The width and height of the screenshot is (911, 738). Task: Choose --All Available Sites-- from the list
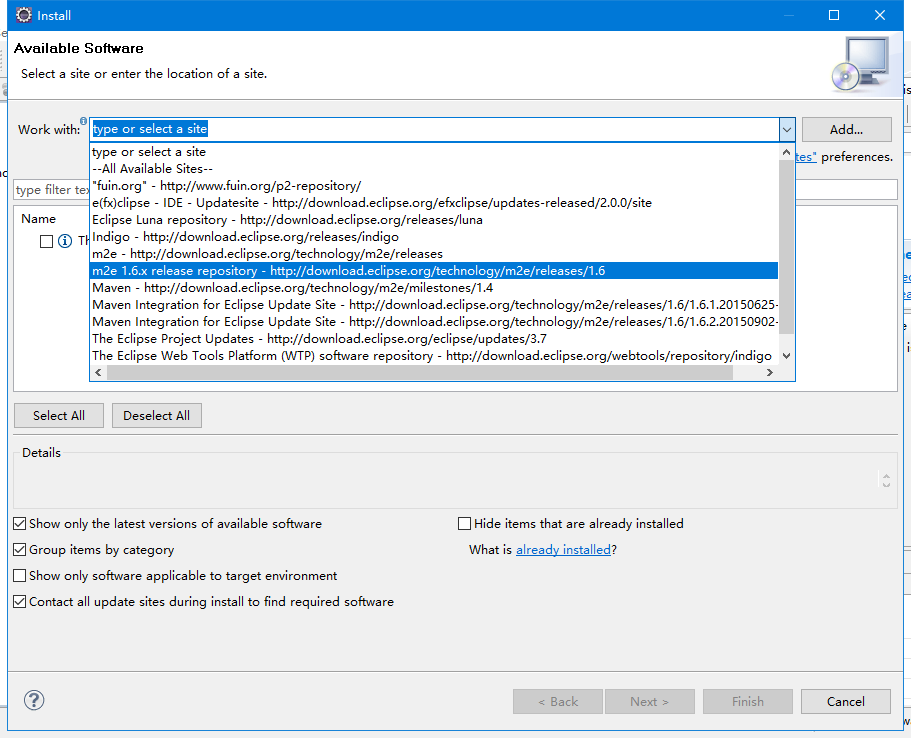point(434,169)
